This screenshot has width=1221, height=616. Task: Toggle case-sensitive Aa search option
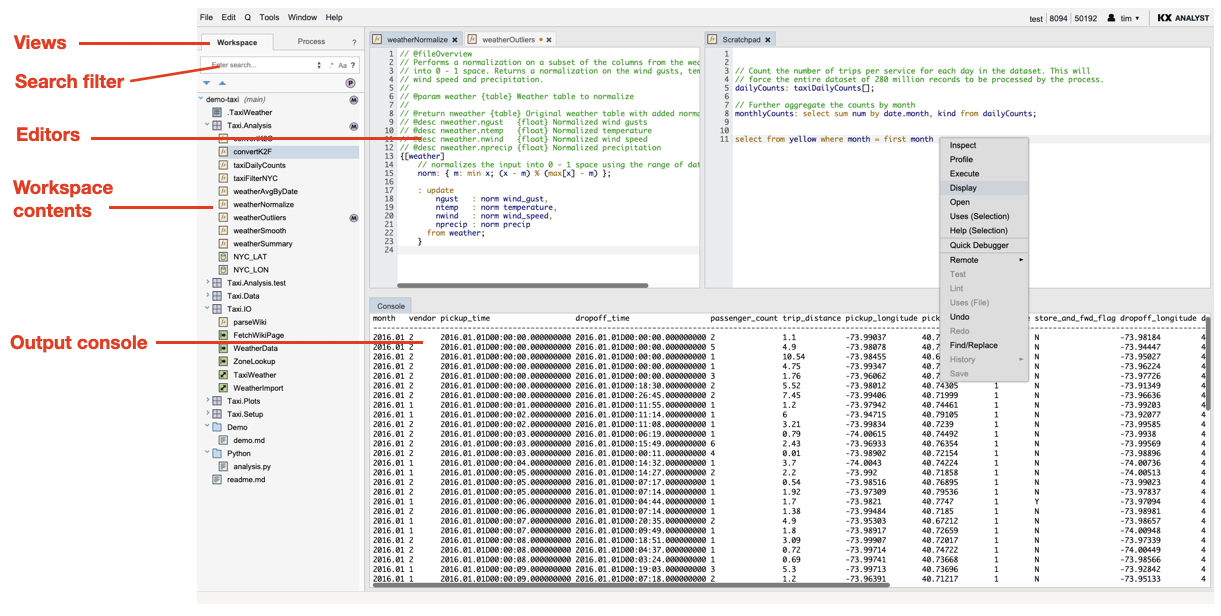[342, 65]
